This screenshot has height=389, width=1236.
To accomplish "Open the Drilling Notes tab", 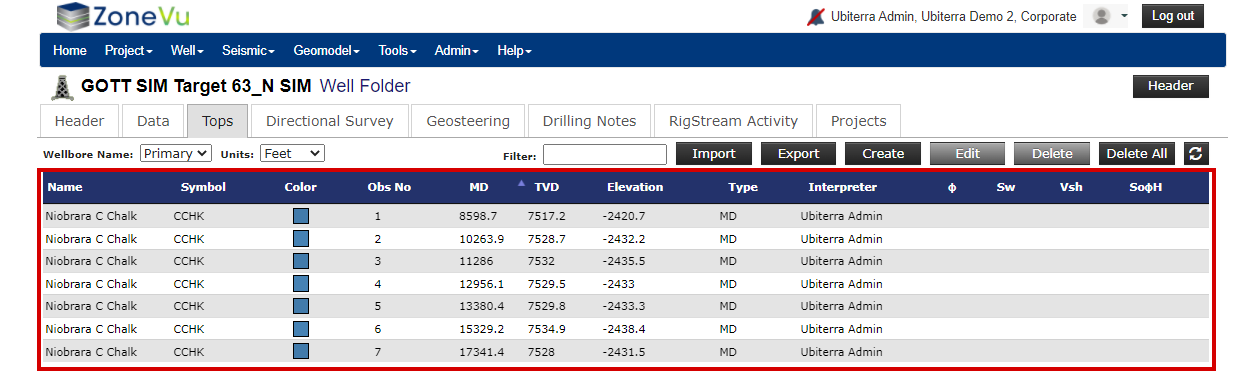I will coord(590,121).
